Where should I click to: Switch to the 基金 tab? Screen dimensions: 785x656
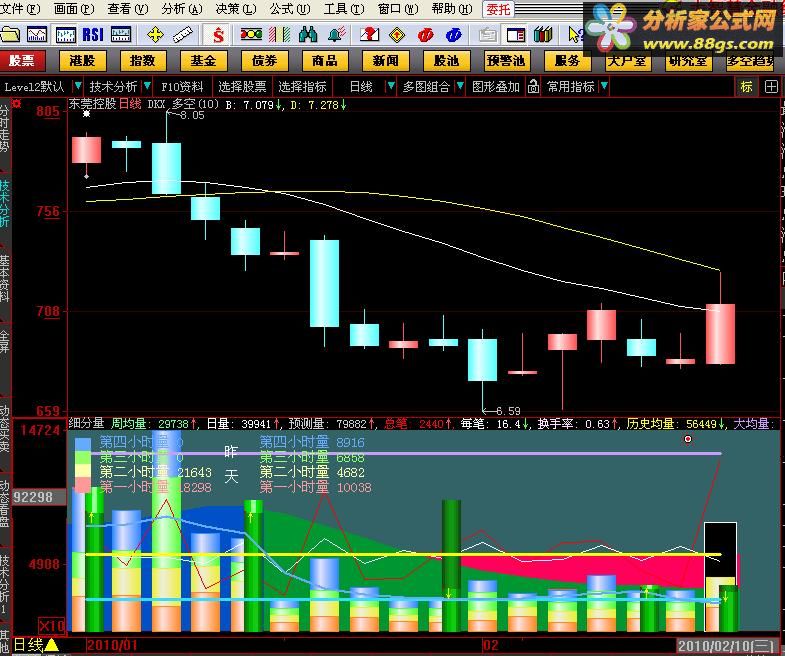[203, 61]
